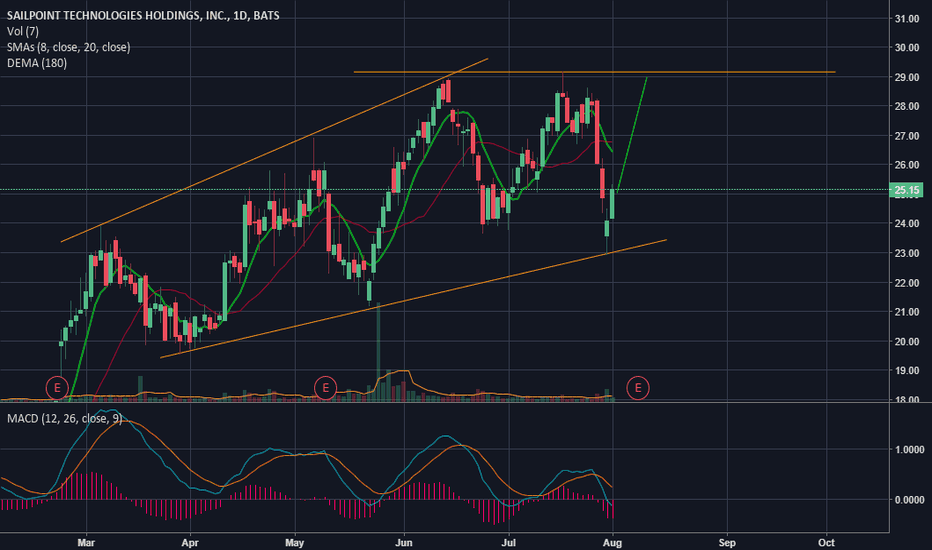Click the Apr date axis label
Viewport: 932px width, 550px height.
click(x=190, y=542)
